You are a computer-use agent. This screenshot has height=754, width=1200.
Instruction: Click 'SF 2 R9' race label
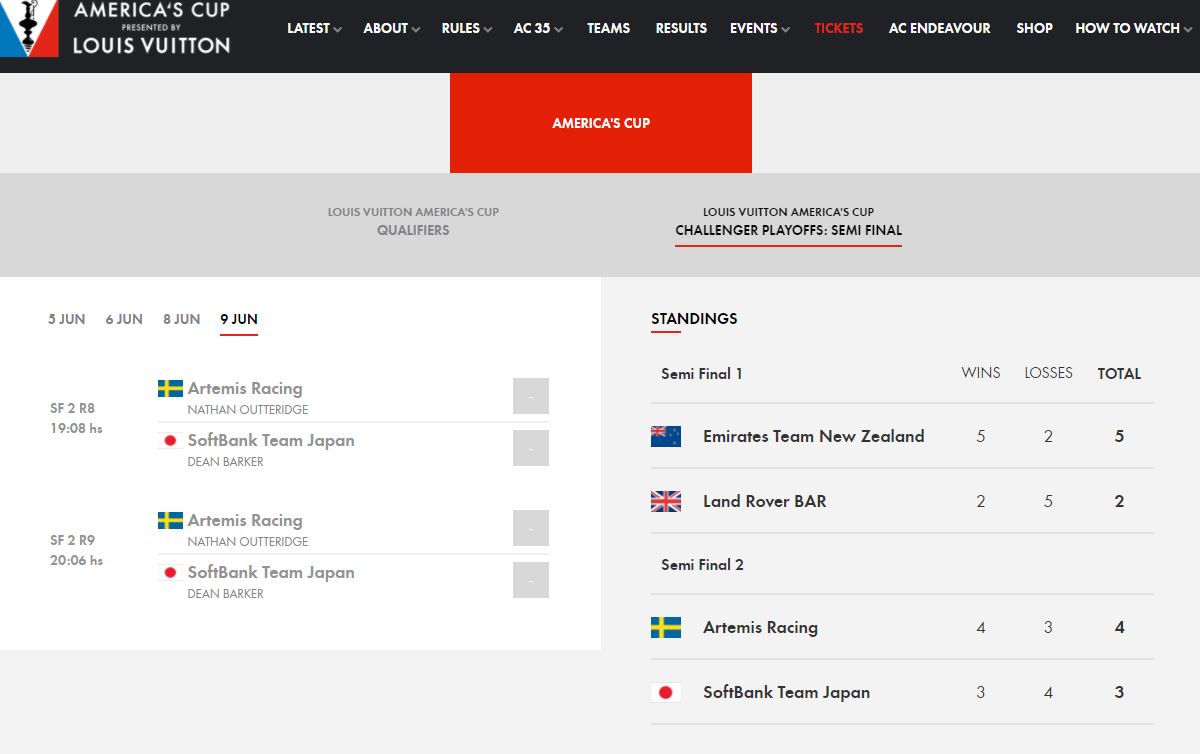tap(72, 540)
